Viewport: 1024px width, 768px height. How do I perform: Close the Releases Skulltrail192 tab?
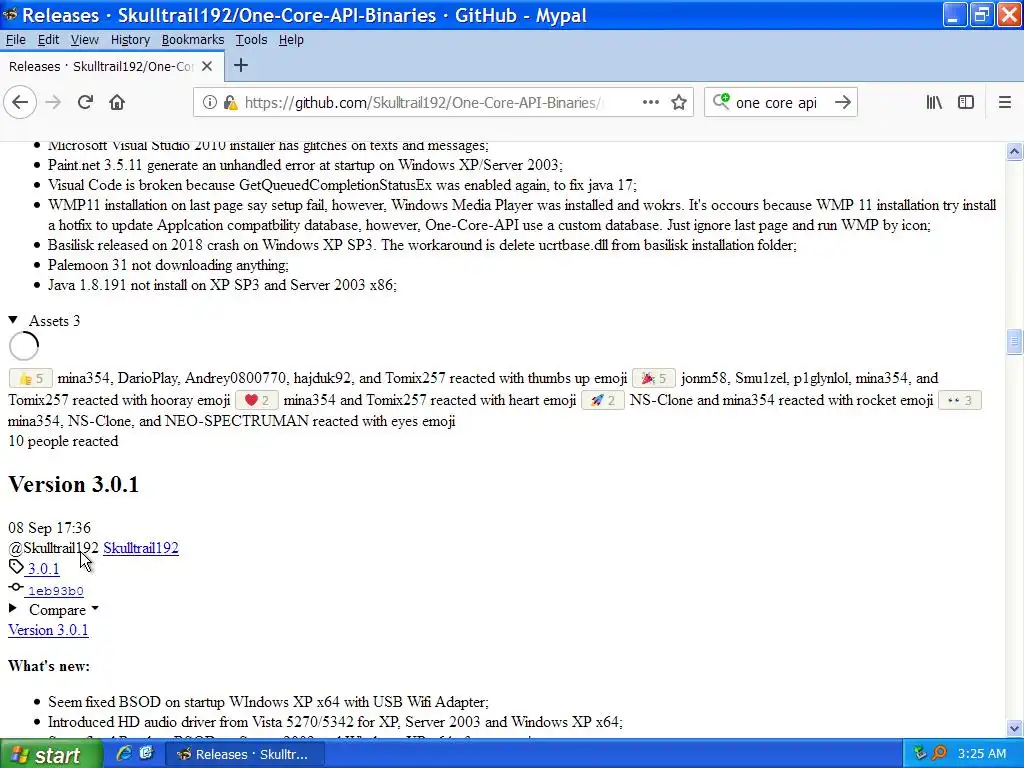click(207, 66)
